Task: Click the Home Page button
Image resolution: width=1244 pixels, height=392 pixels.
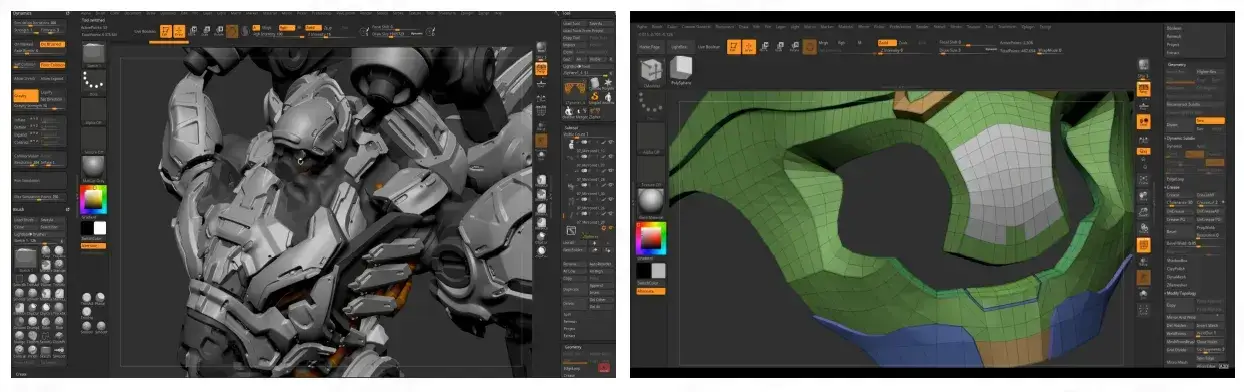Action: [650, 46]
